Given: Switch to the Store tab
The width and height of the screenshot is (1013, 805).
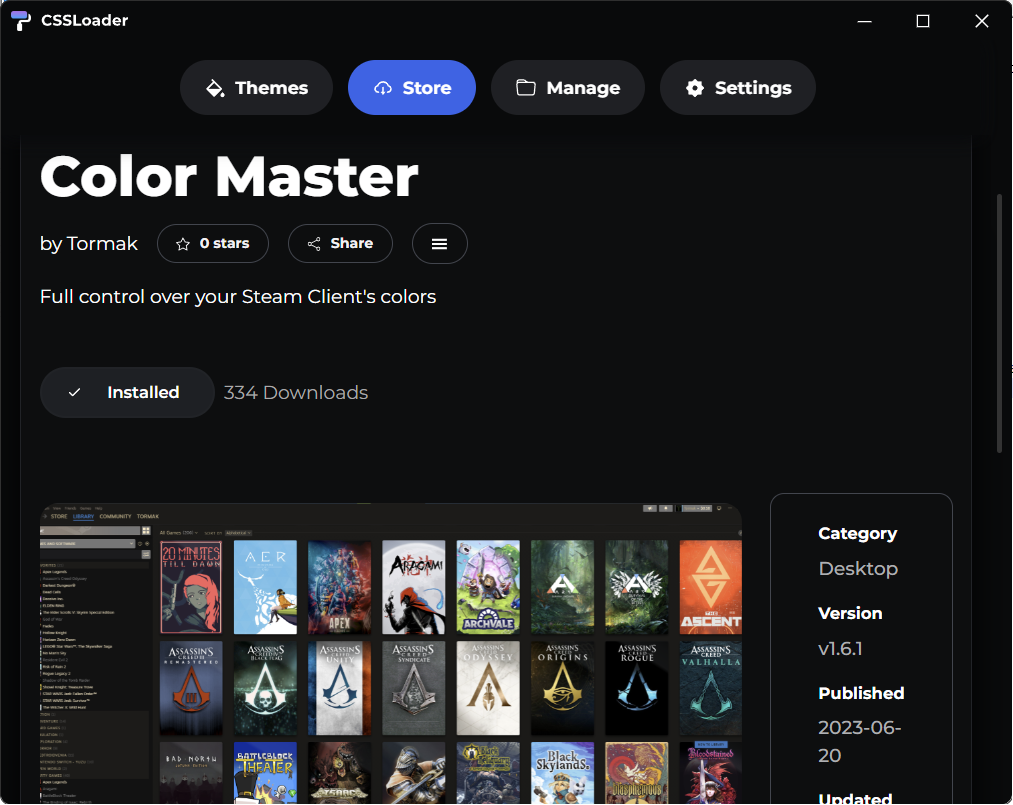Looking at the screenshot, I should (412, 87).
